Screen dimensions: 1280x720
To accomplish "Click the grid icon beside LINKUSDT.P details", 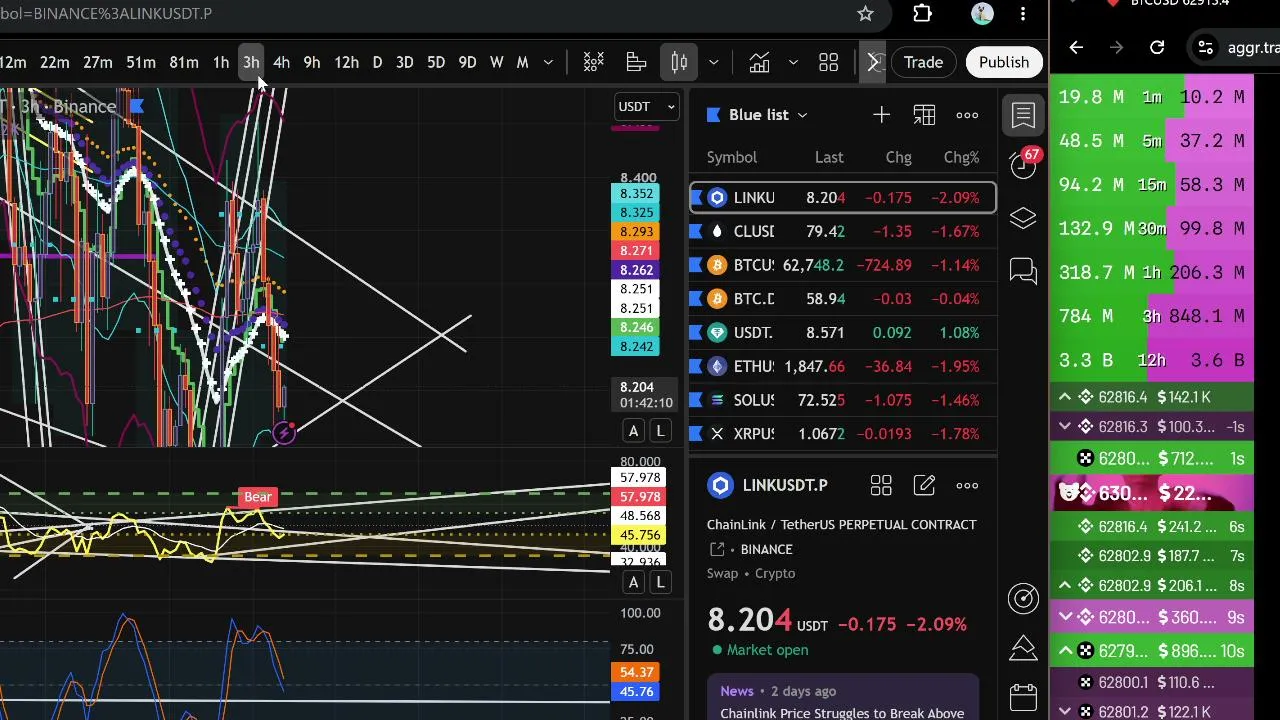I will coord(881,485).
